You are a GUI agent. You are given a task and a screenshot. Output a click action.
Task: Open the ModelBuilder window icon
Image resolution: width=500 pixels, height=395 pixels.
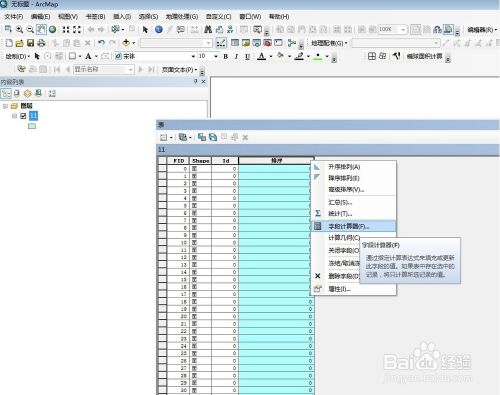click(292, 43)
